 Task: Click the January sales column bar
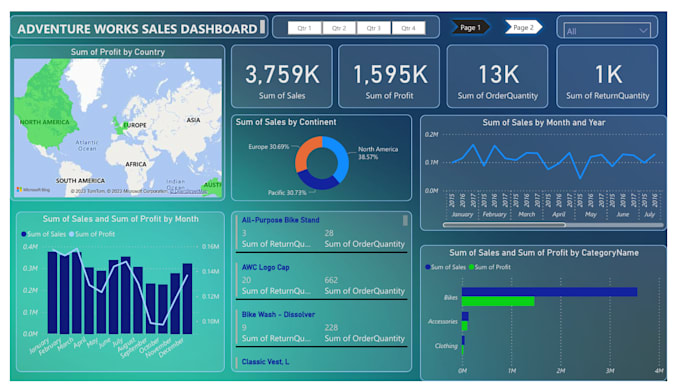pos(52,293)
